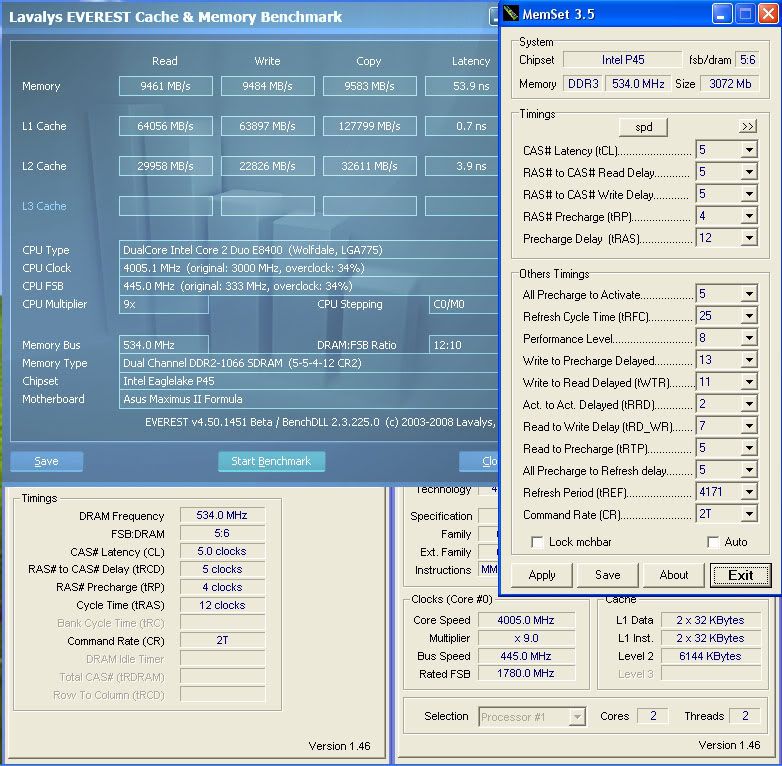Click the L2 Cache Write value 22826 MB/s
Image resolution: width=782 pixels, height=766 pixels.
pyautogui.click(x=268, y=166)
